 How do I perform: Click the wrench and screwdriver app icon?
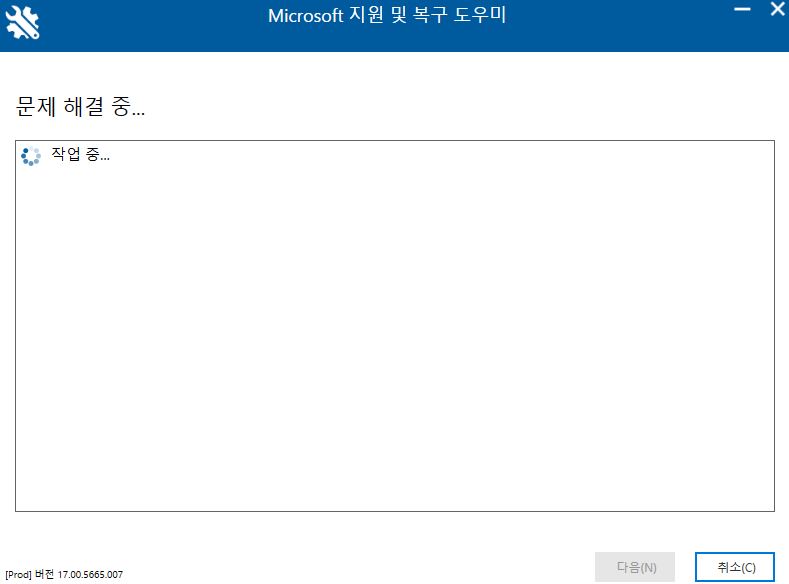[22, 23]
